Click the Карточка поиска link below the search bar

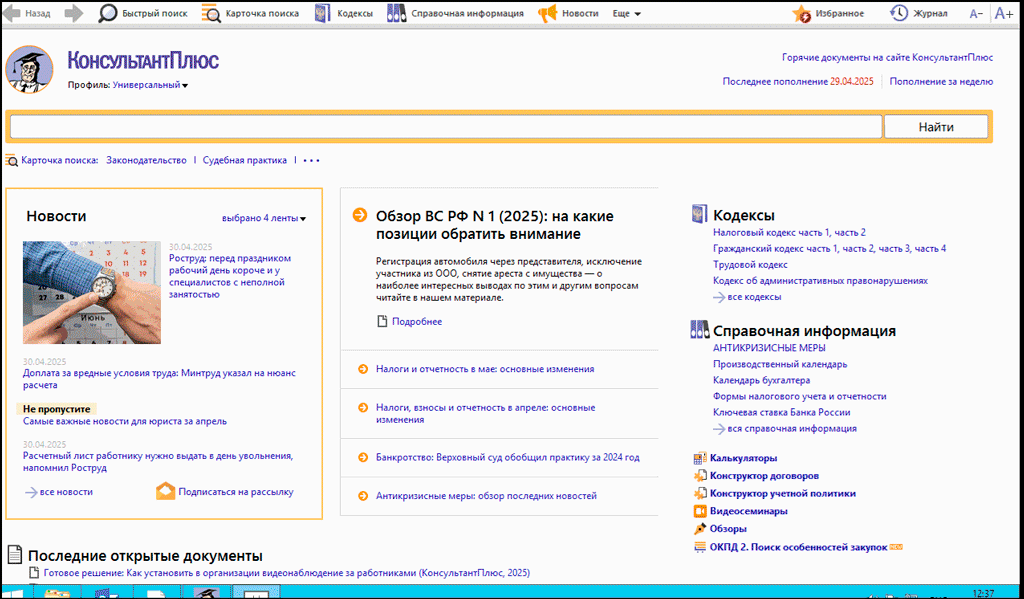coord(59,160)
